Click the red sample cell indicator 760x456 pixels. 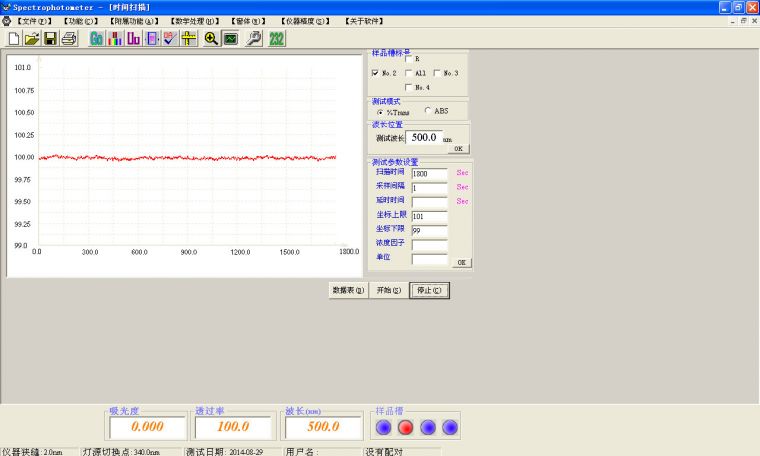click(x=406, y=427)
